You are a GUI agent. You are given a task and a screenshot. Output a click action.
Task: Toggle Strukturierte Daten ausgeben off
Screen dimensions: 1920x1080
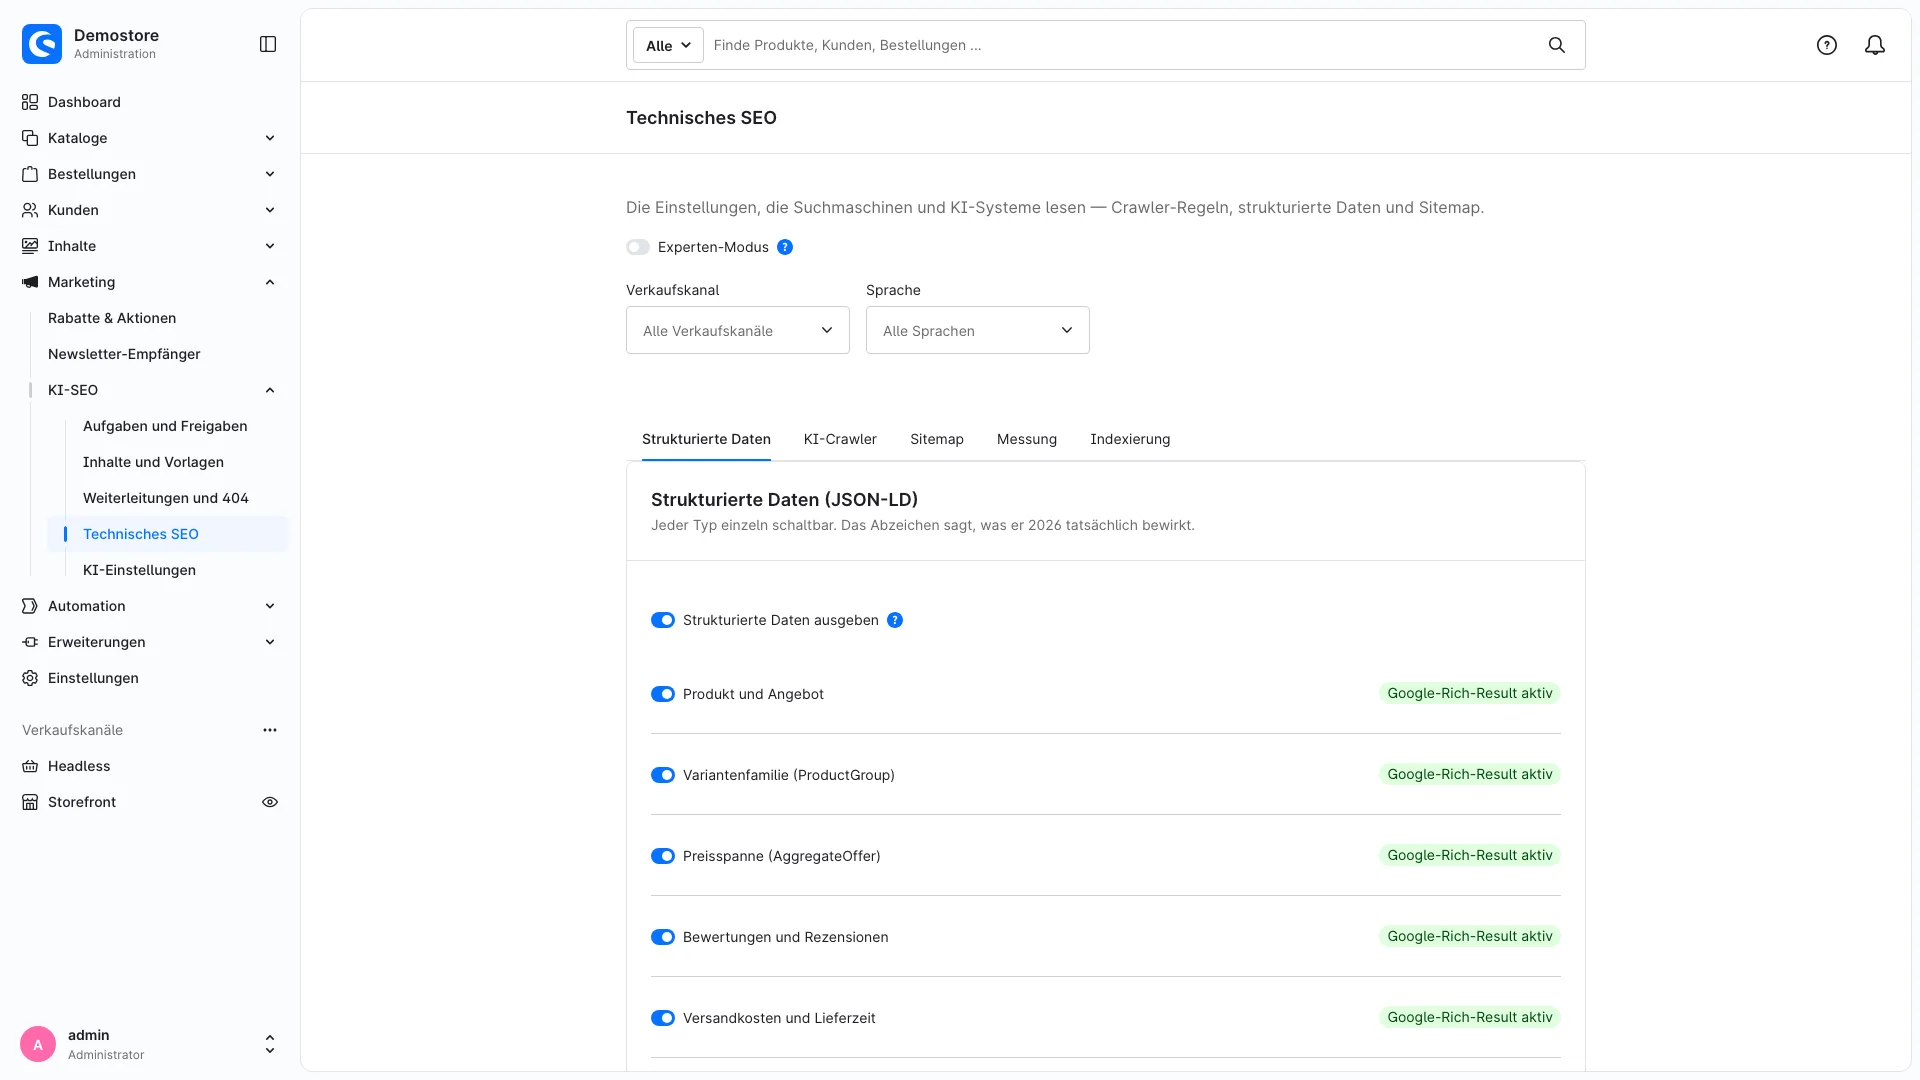663,620
